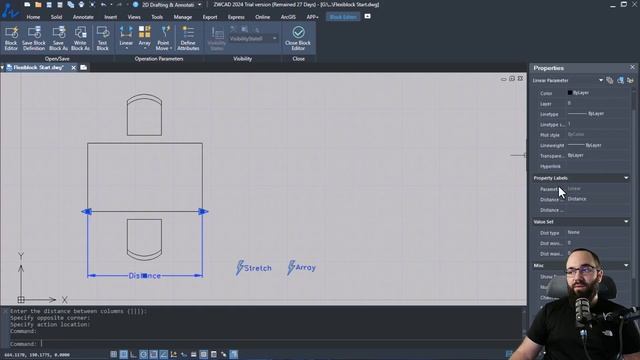The width and height of the screenshot is (640, 360).
Task: Collapse the Value Set section
Action: point(626,222)
